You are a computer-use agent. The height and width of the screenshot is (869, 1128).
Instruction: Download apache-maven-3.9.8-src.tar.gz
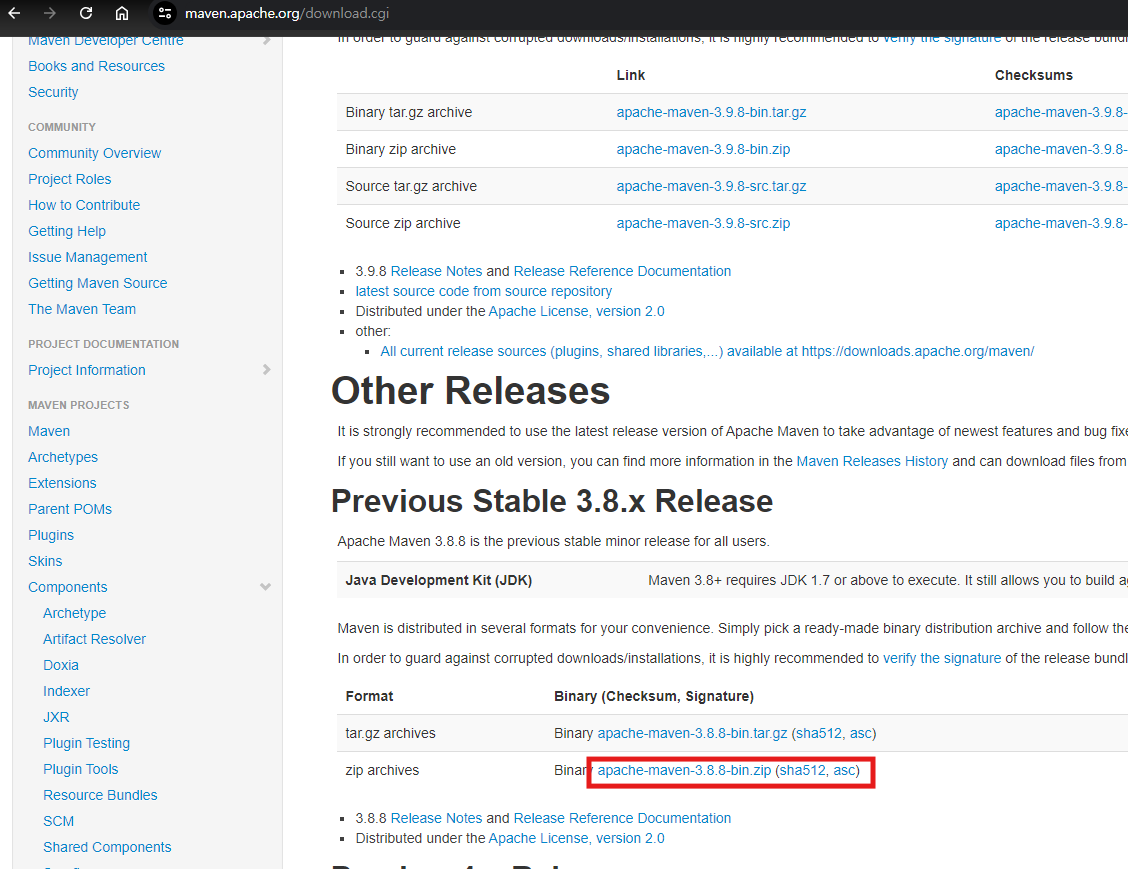coord(711,186)
